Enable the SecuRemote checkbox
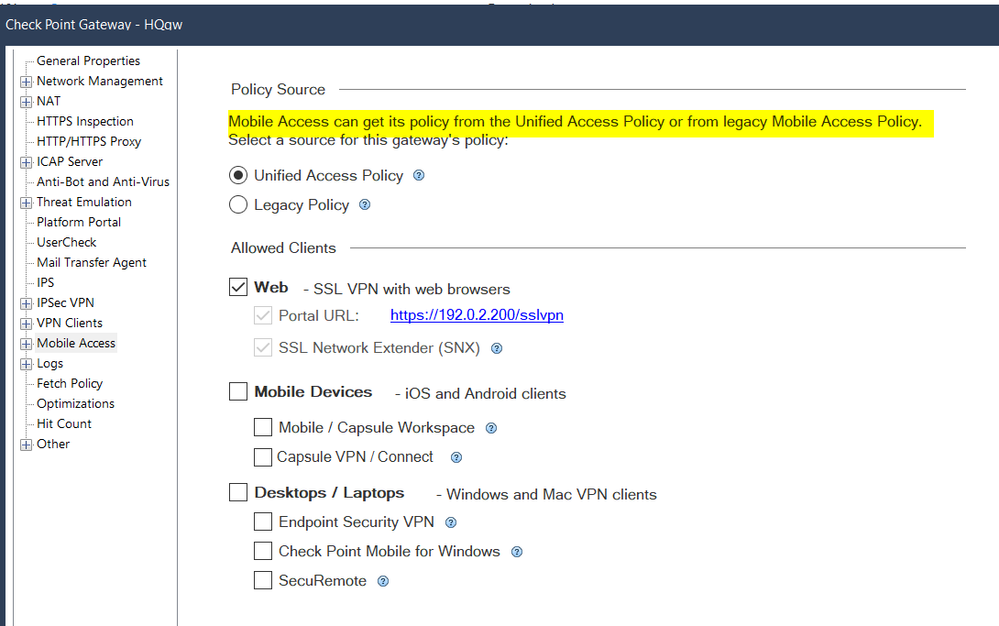 263,580
